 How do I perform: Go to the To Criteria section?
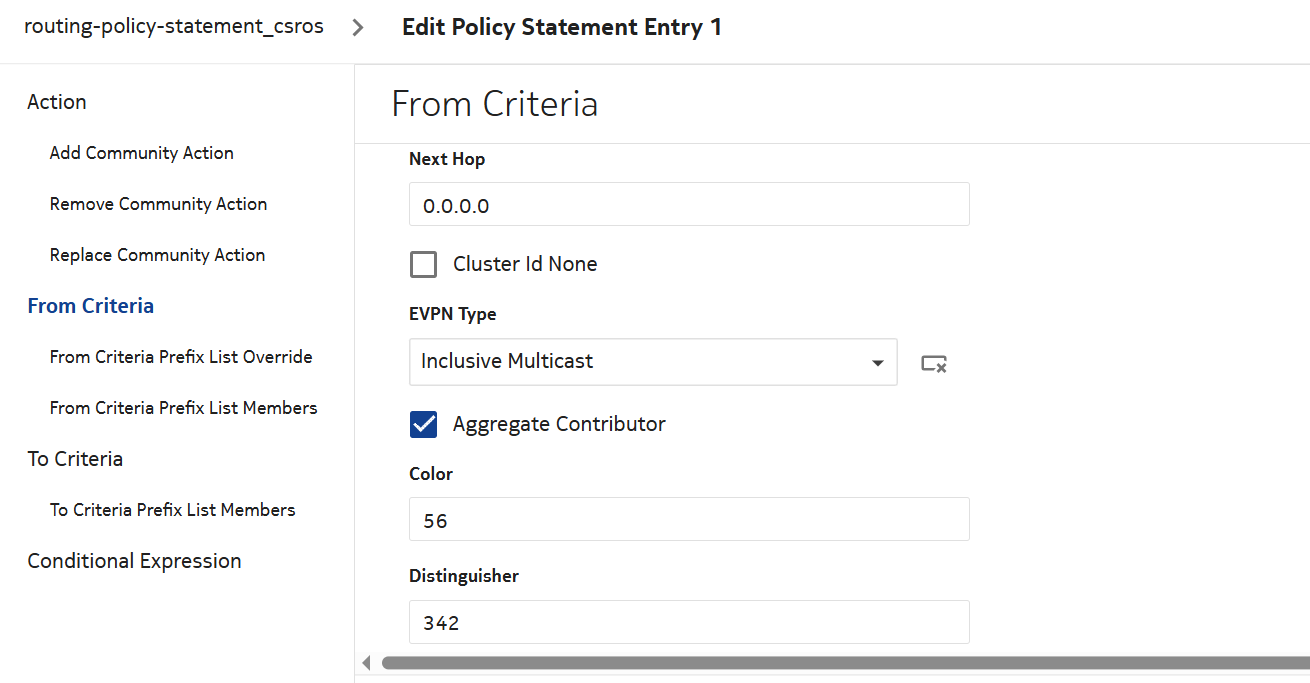(x=75, y=459)
